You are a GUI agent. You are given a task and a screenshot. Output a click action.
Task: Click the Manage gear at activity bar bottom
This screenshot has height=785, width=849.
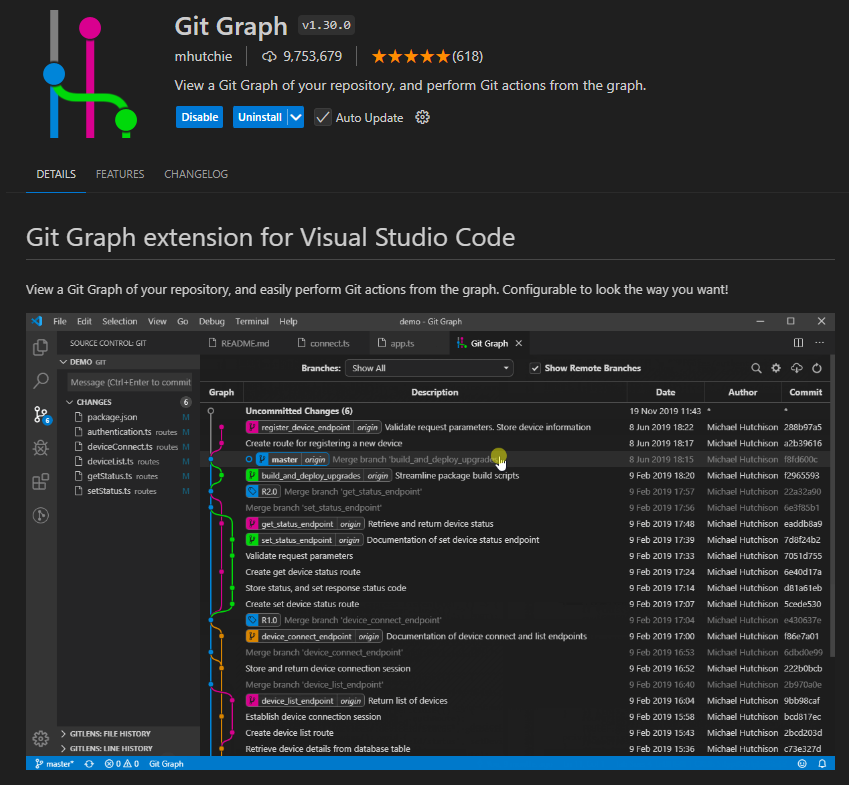click(x=41, y=738)
